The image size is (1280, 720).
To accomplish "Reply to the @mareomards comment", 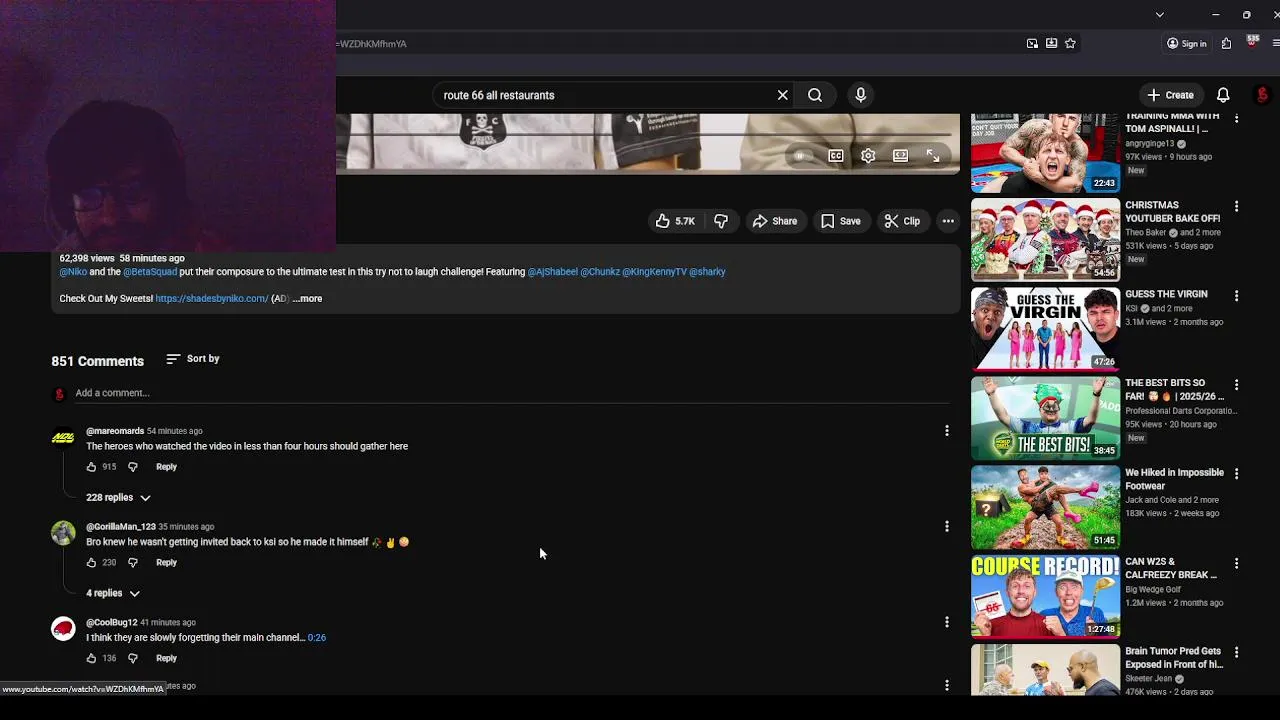I will click(x=166, y=467).
